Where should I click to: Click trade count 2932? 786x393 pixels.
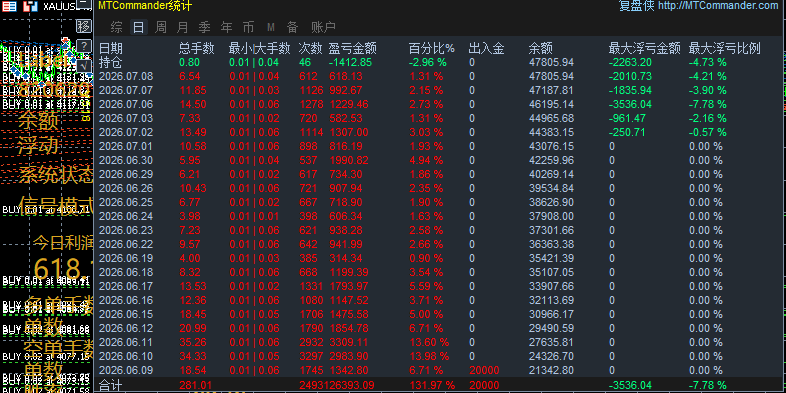pyautogui.click(x=311, y=342)
